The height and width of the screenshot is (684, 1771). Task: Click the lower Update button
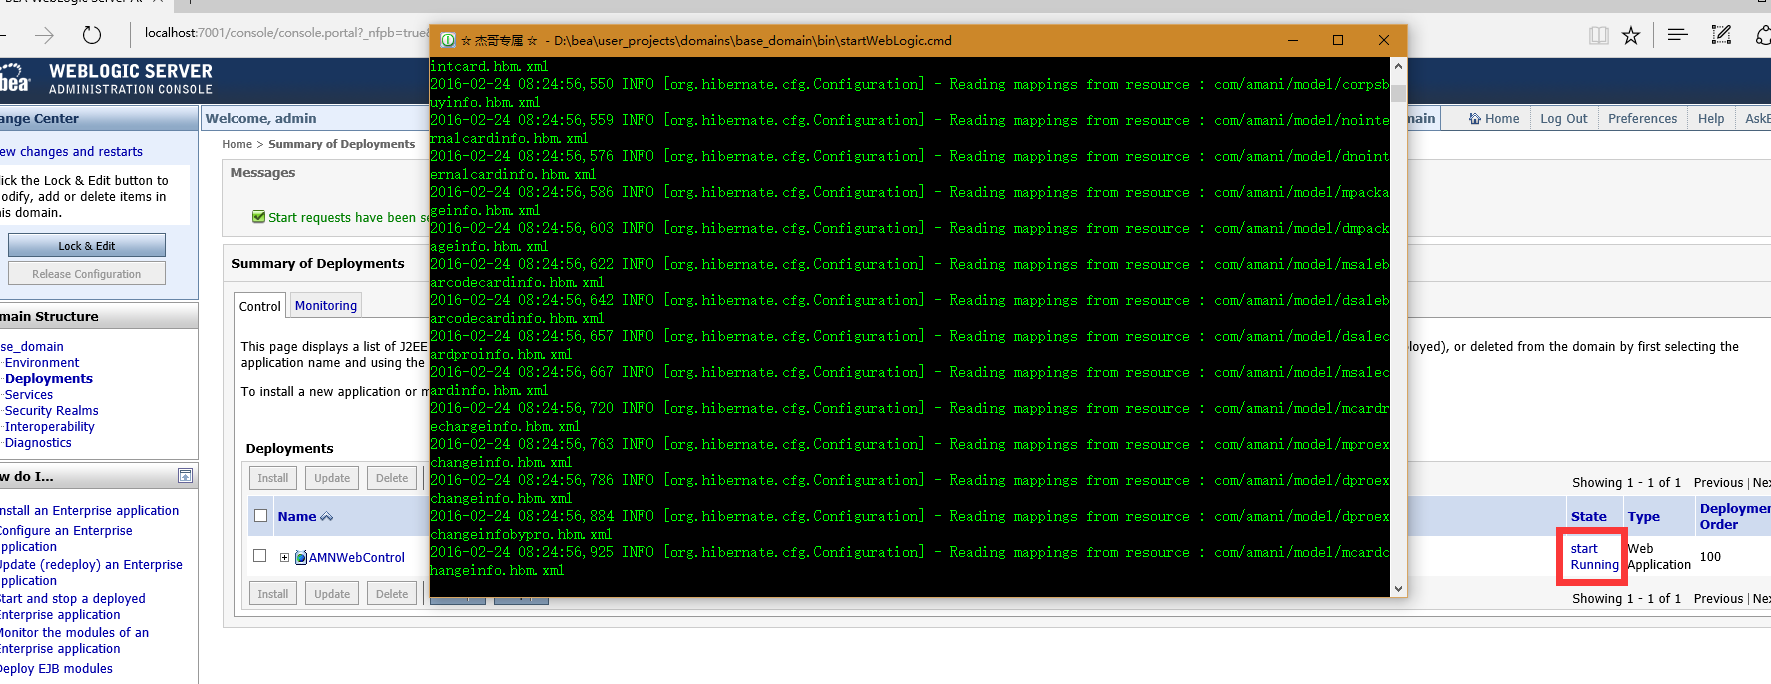point(332,593)
